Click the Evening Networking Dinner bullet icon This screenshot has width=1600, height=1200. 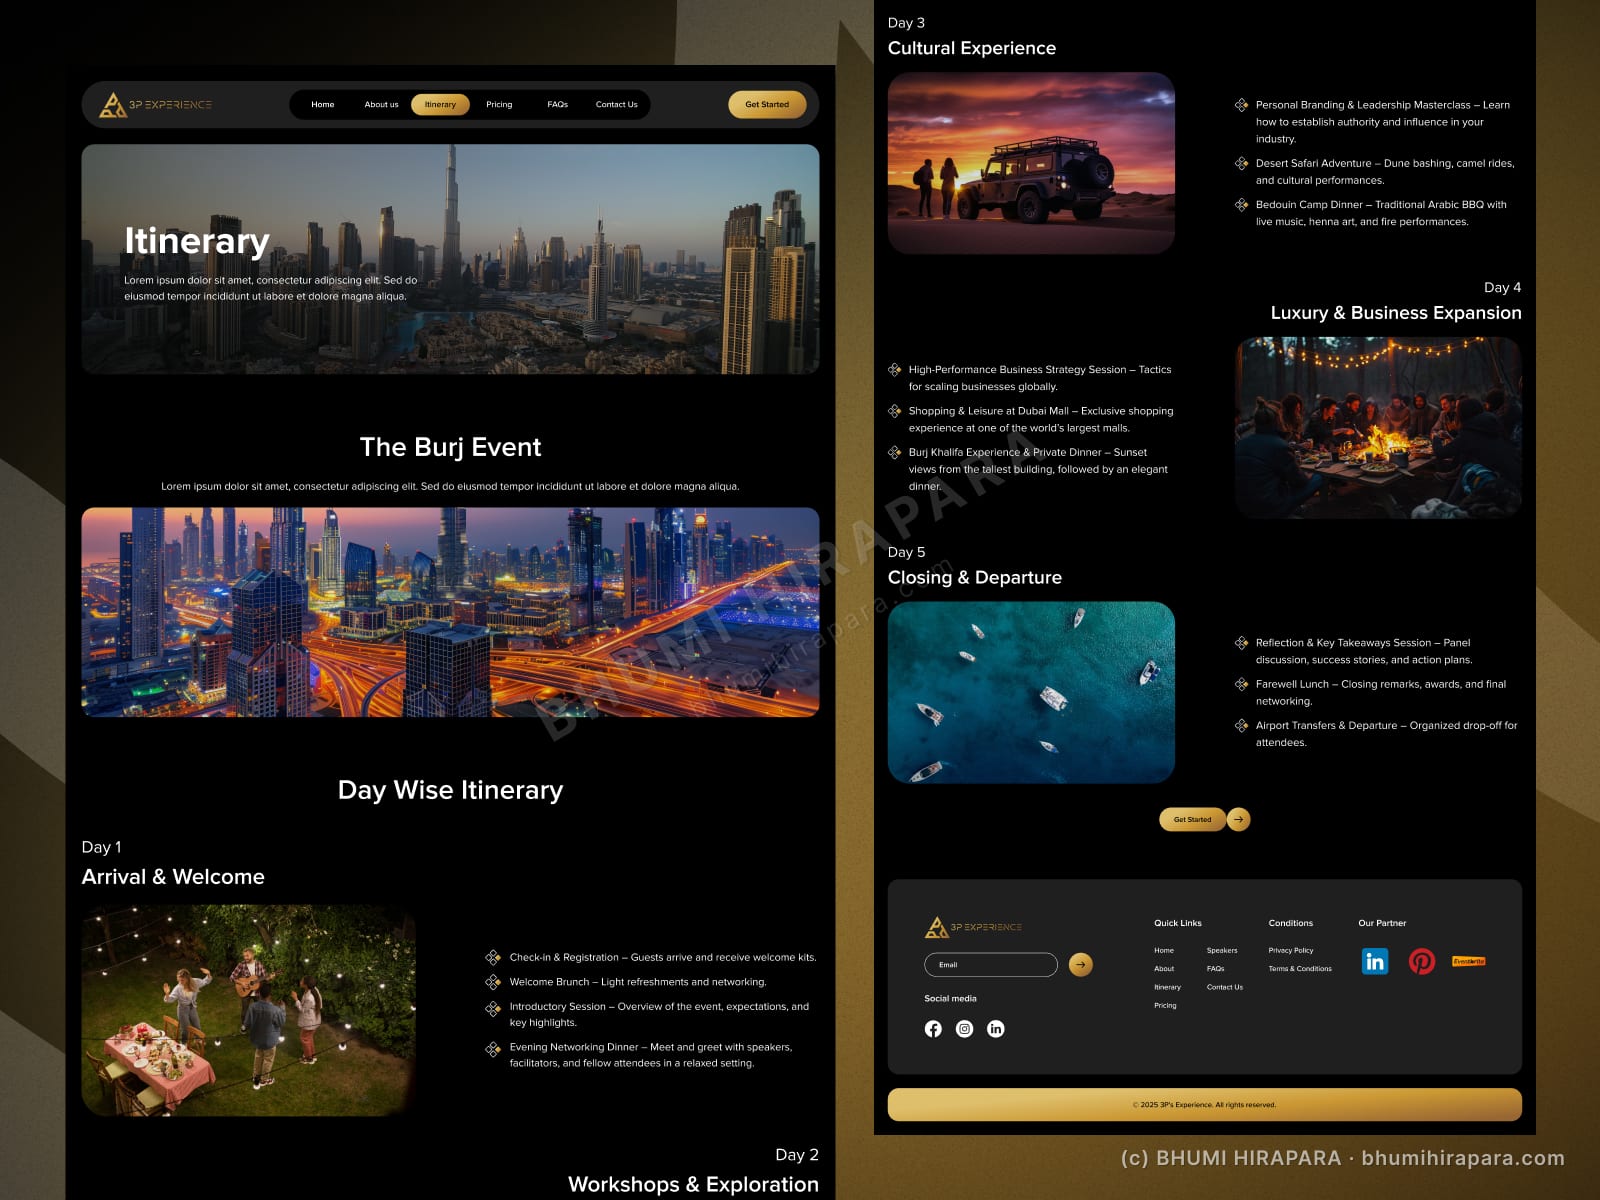pos(493,1049)
